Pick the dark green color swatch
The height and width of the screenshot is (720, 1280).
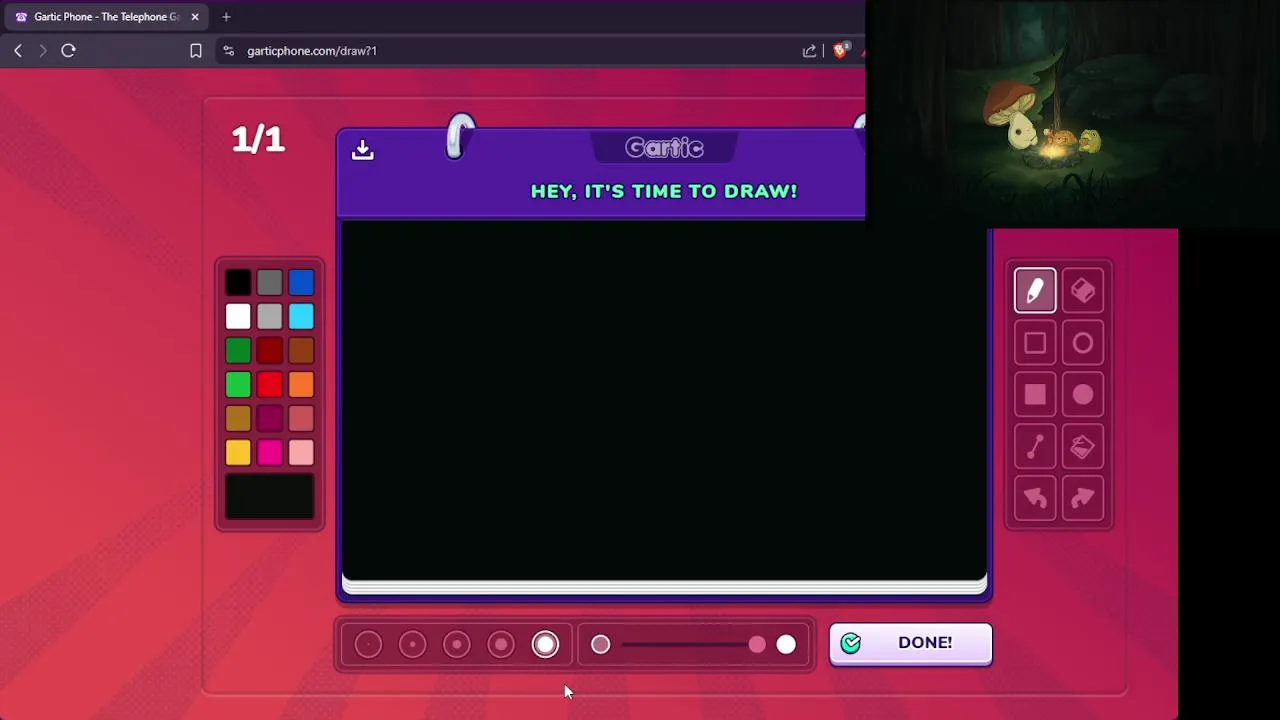238,351
